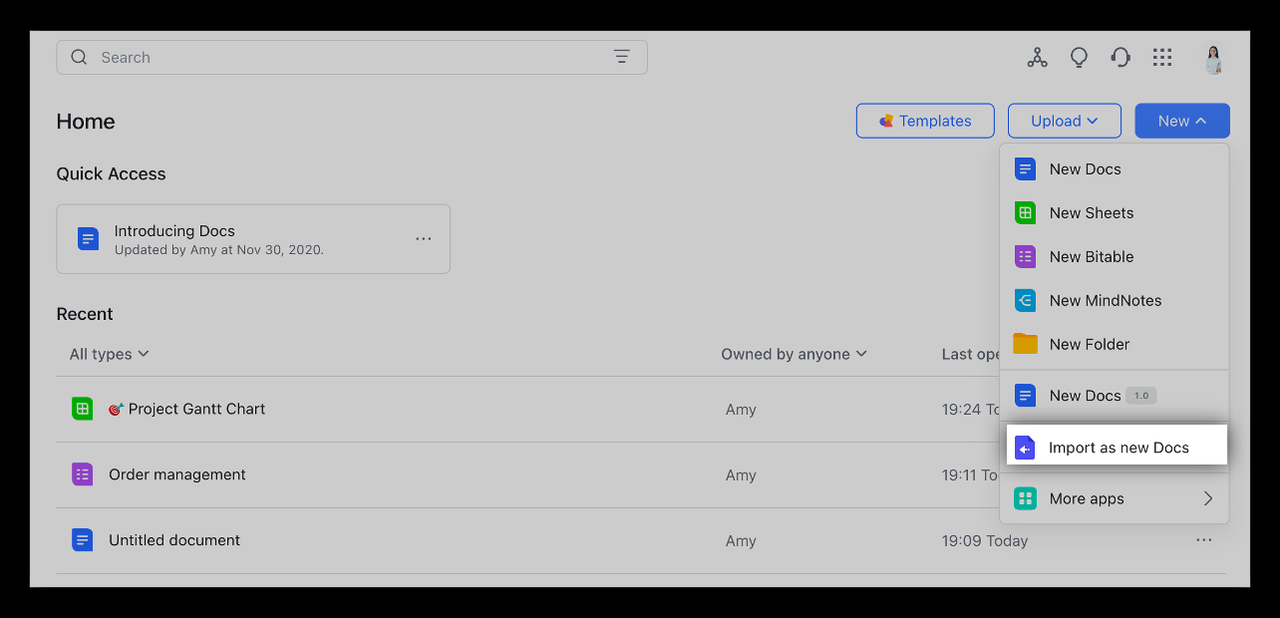Open the Upload dropdown button
This screenshot has height=618, width=1280.
1064,121
